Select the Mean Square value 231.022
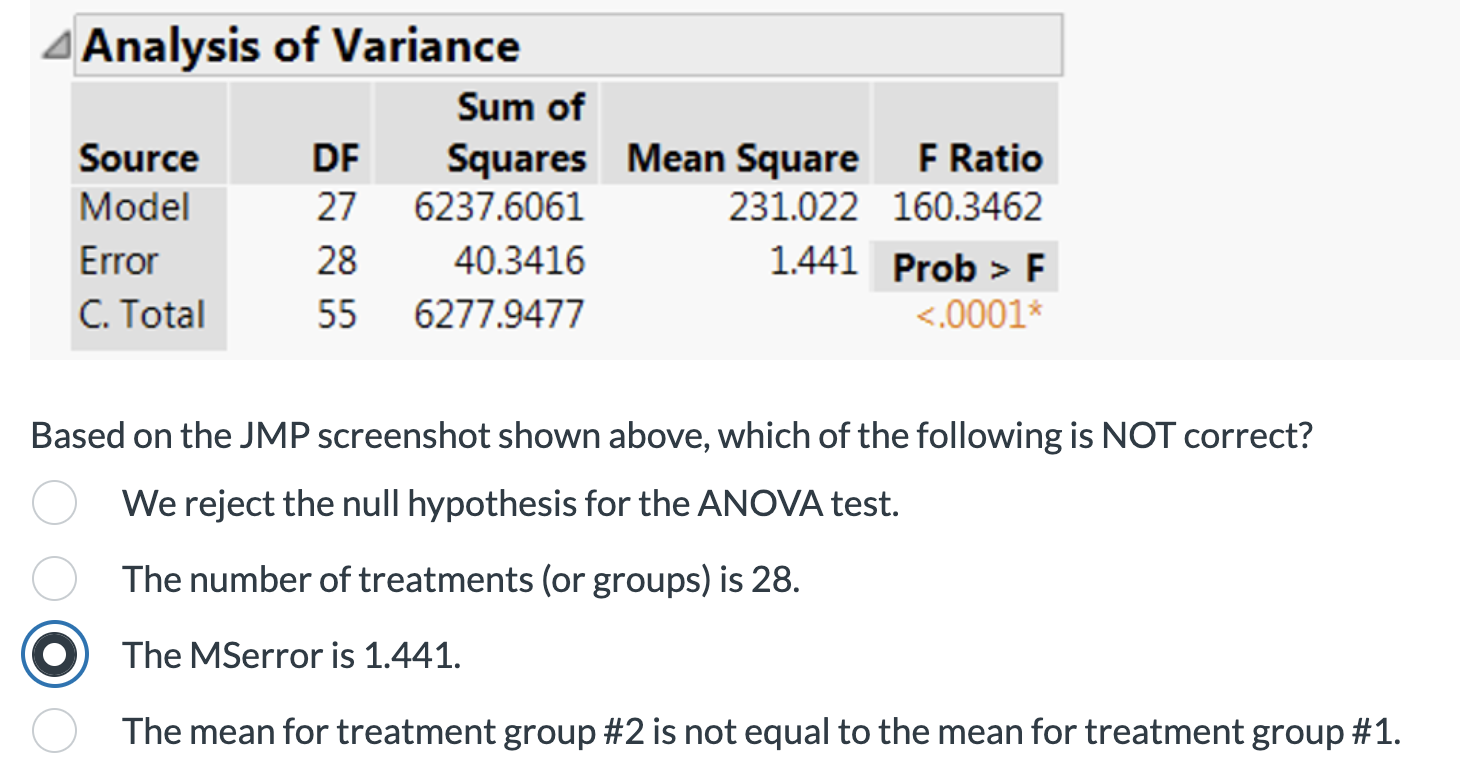 [x=792, y=207]
